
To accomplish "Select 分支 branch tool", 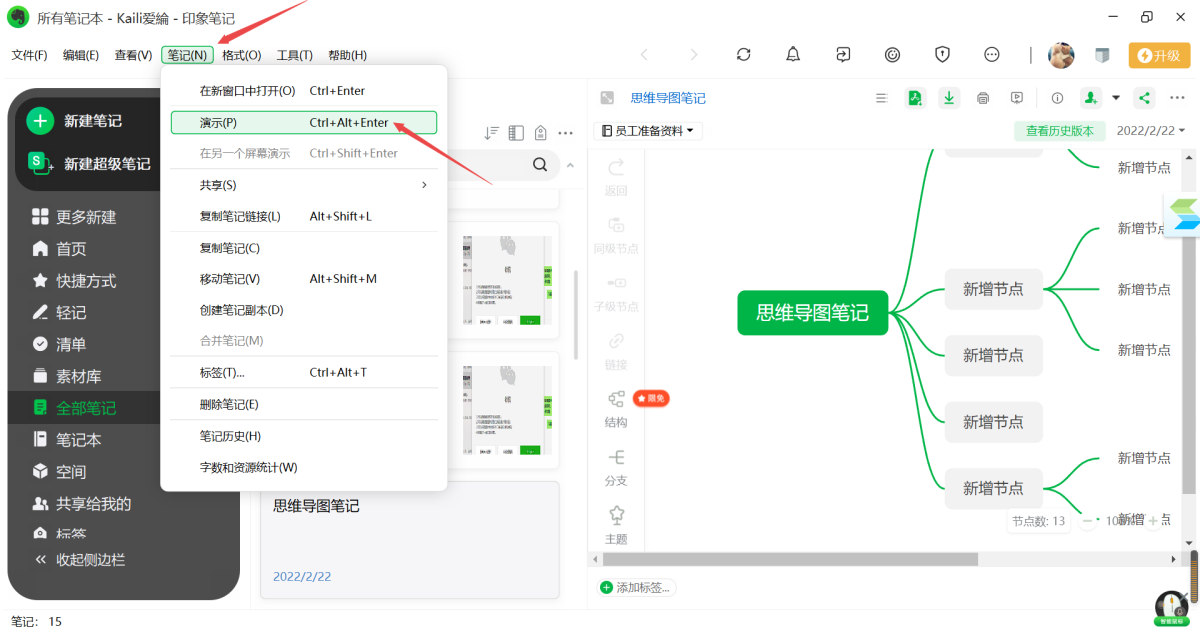I will click(616, 467).
